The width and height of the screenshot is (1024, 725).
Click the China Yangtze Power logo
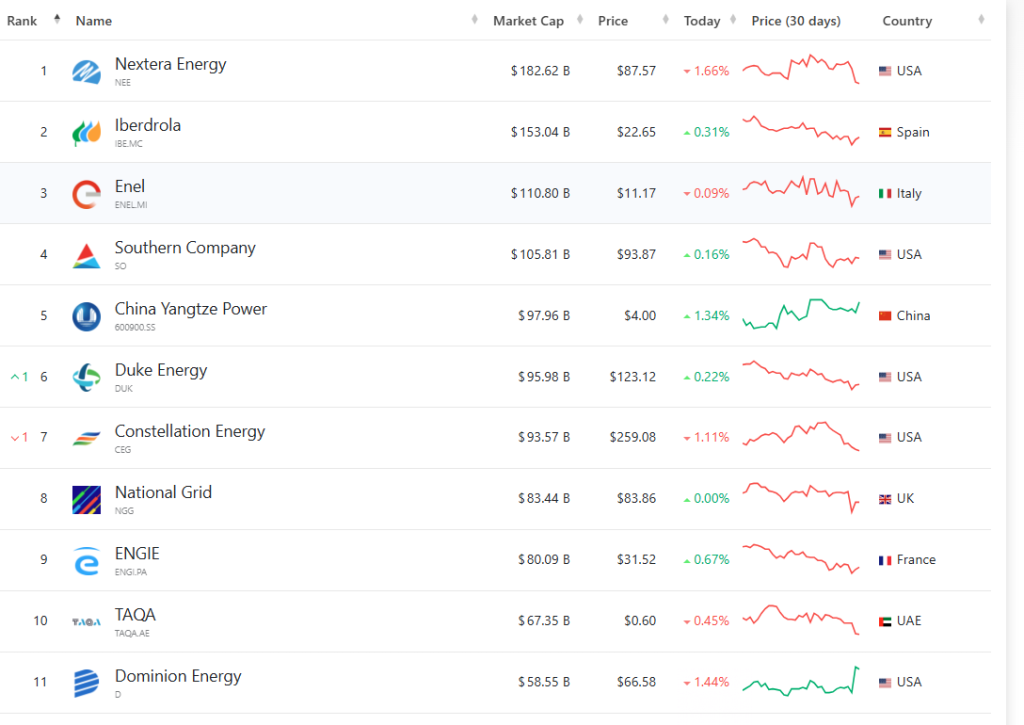click(x=86, y=317)
